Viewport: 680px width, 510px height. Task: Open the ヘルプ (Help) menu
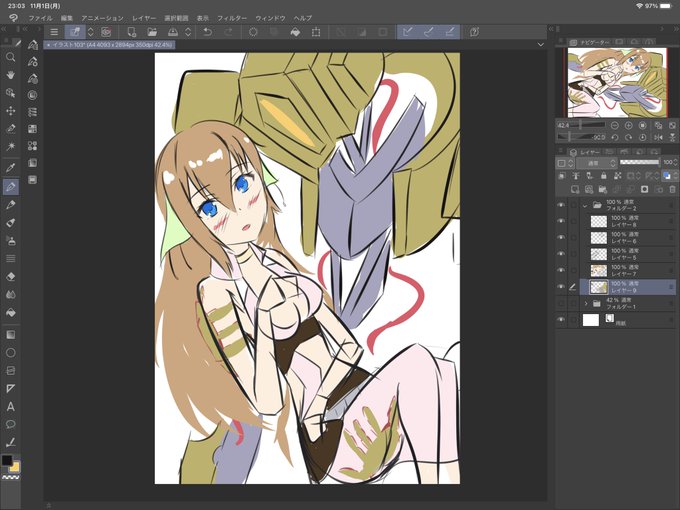coord(303,18)
